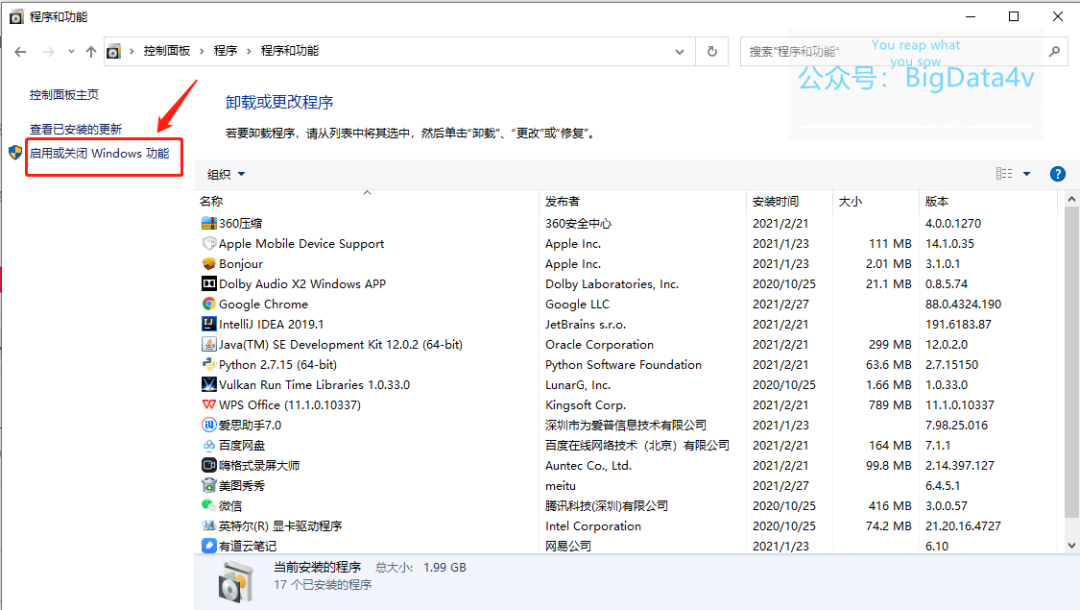Click 程序 in the breadcrumb
Viewport: 1080px width, 610px height.
[x=225, y=52]
